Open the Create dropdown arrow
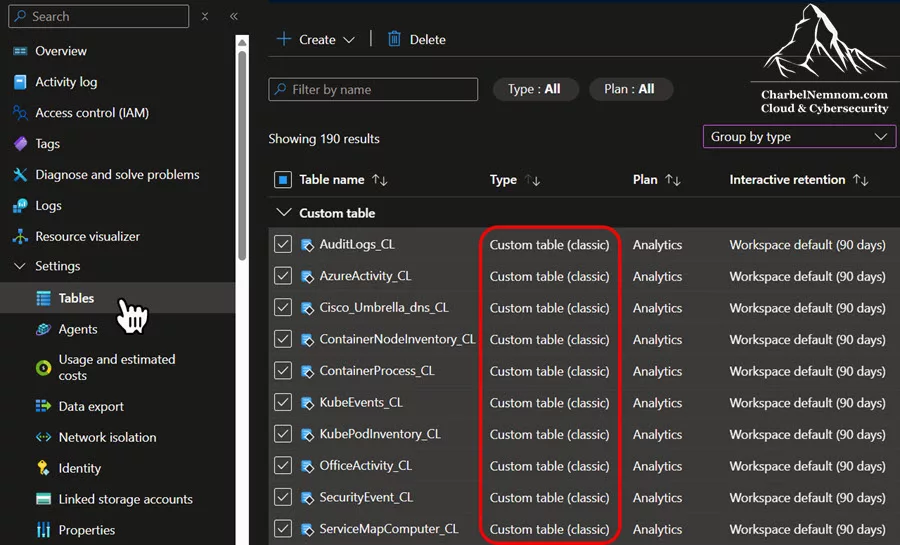 point(349,40)
